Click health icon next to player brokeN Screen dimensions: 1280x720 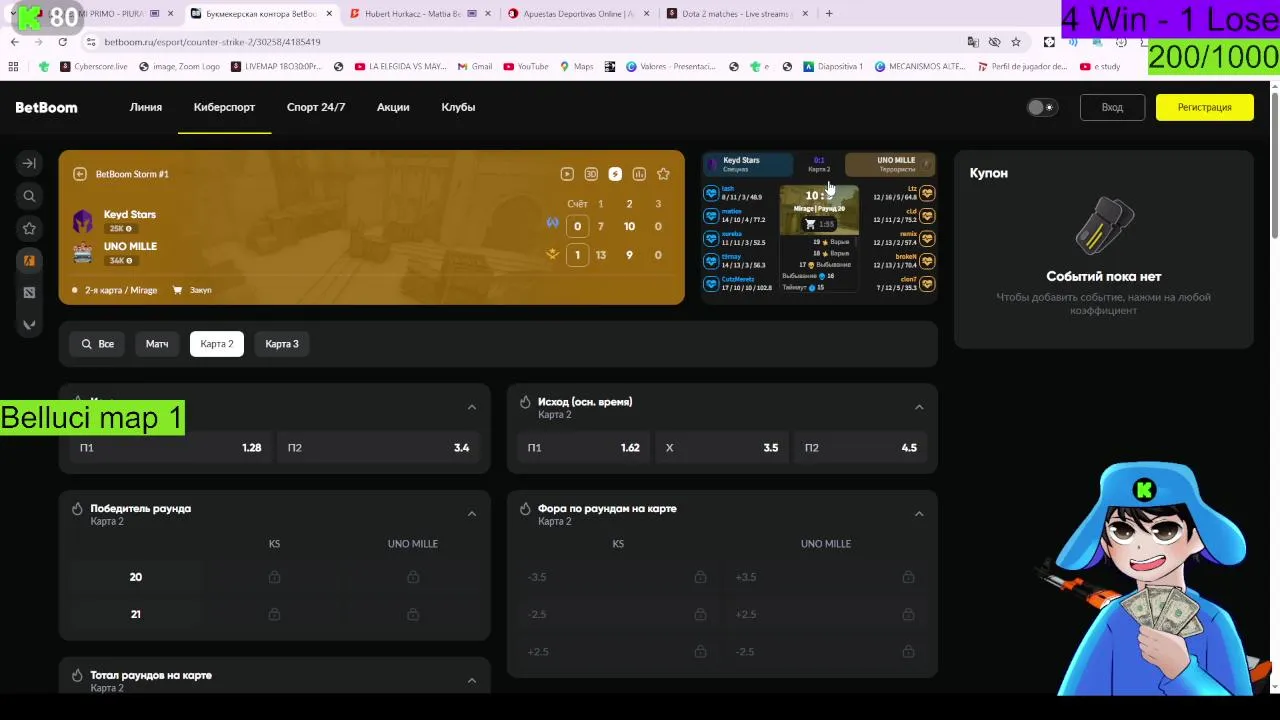(x=927, y=261)
